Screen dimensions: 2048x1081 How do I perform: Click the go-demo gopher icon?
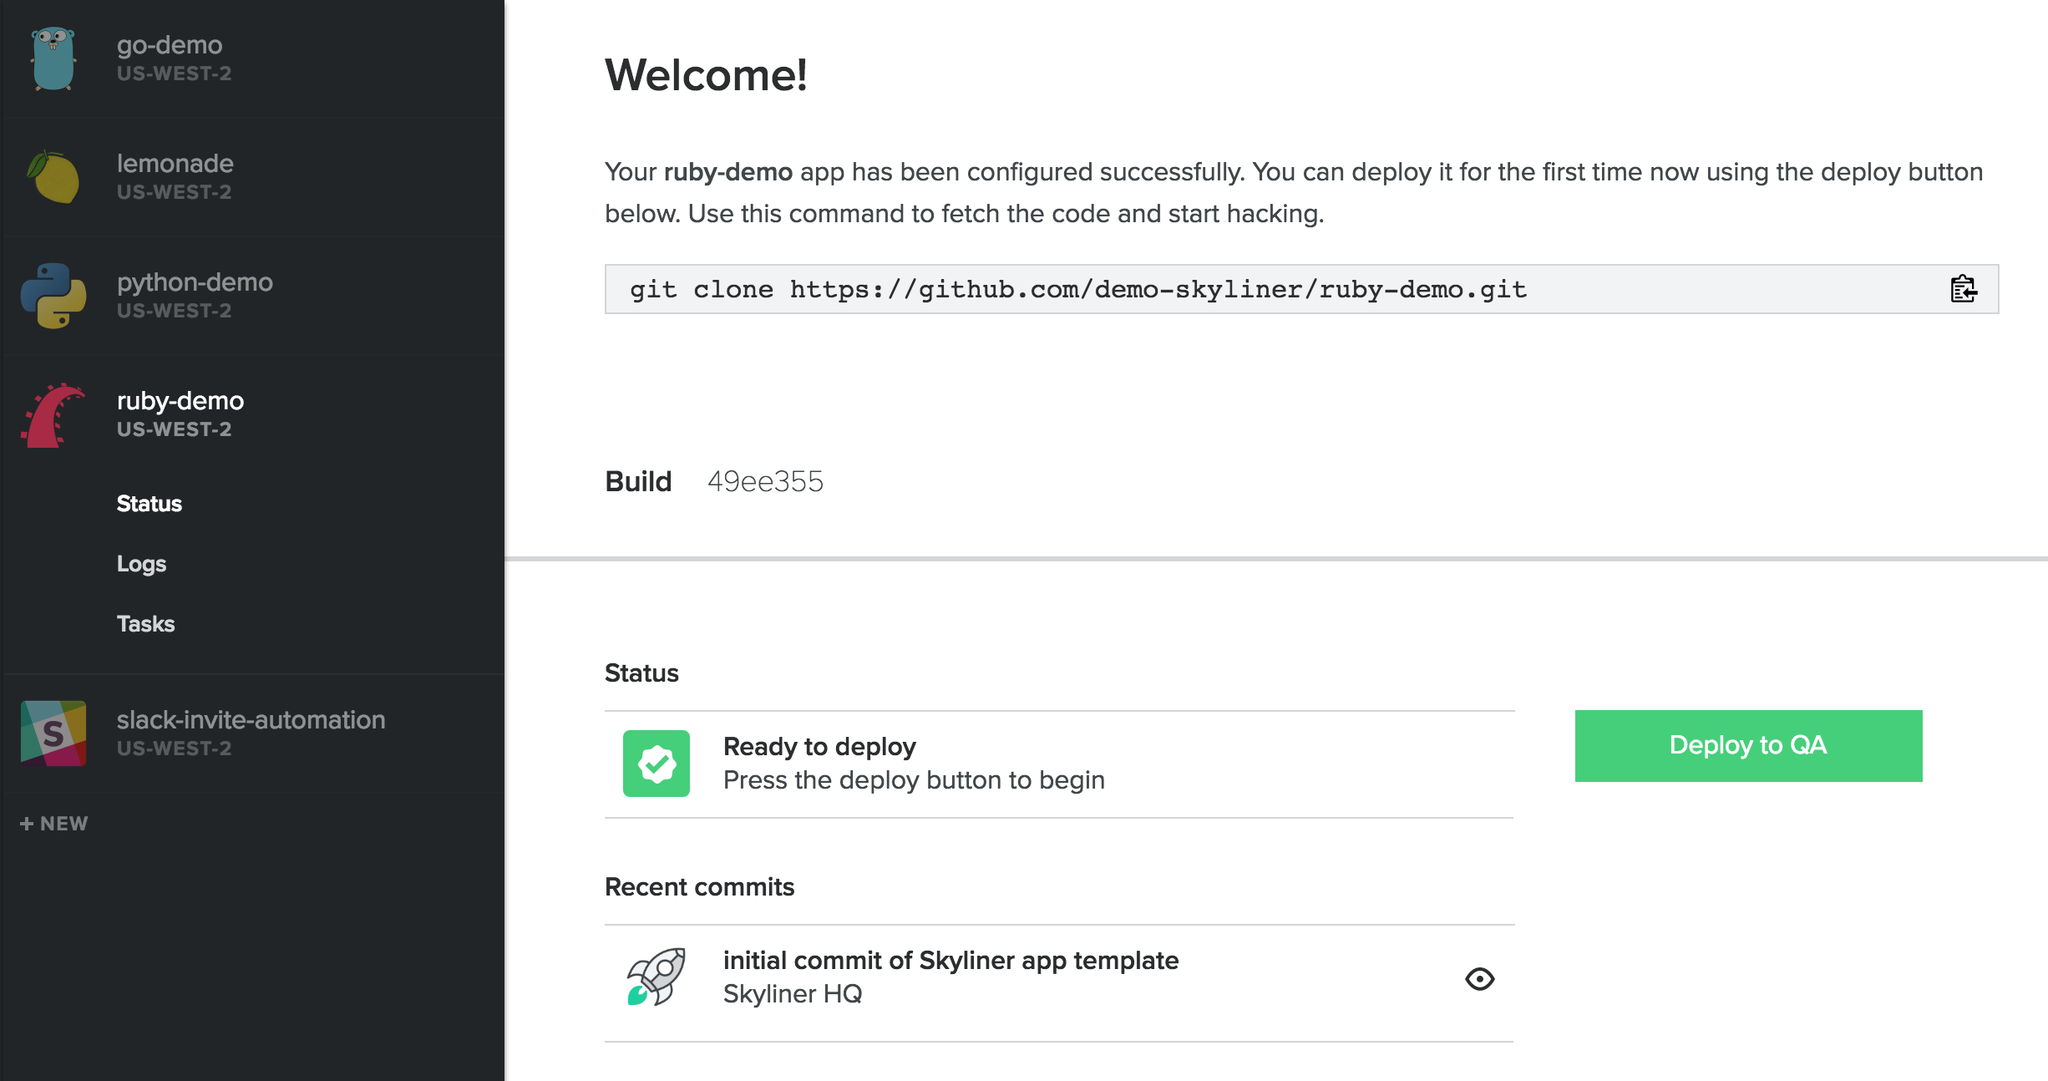pos(53,59)
